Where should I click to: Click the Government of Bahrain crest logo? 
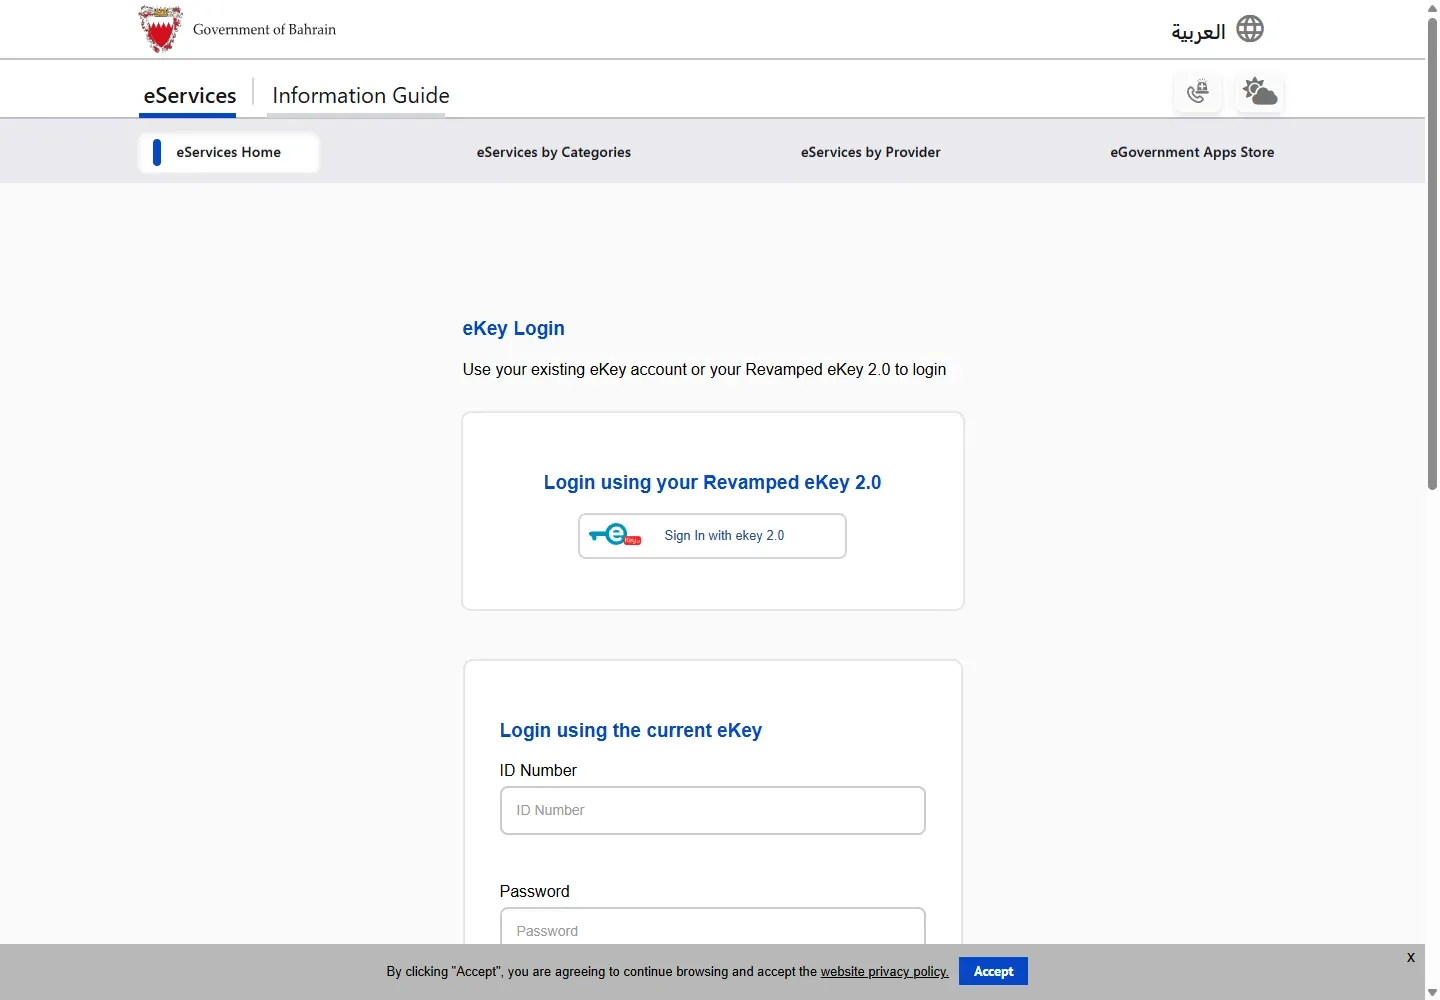click(x=160, y=29)
